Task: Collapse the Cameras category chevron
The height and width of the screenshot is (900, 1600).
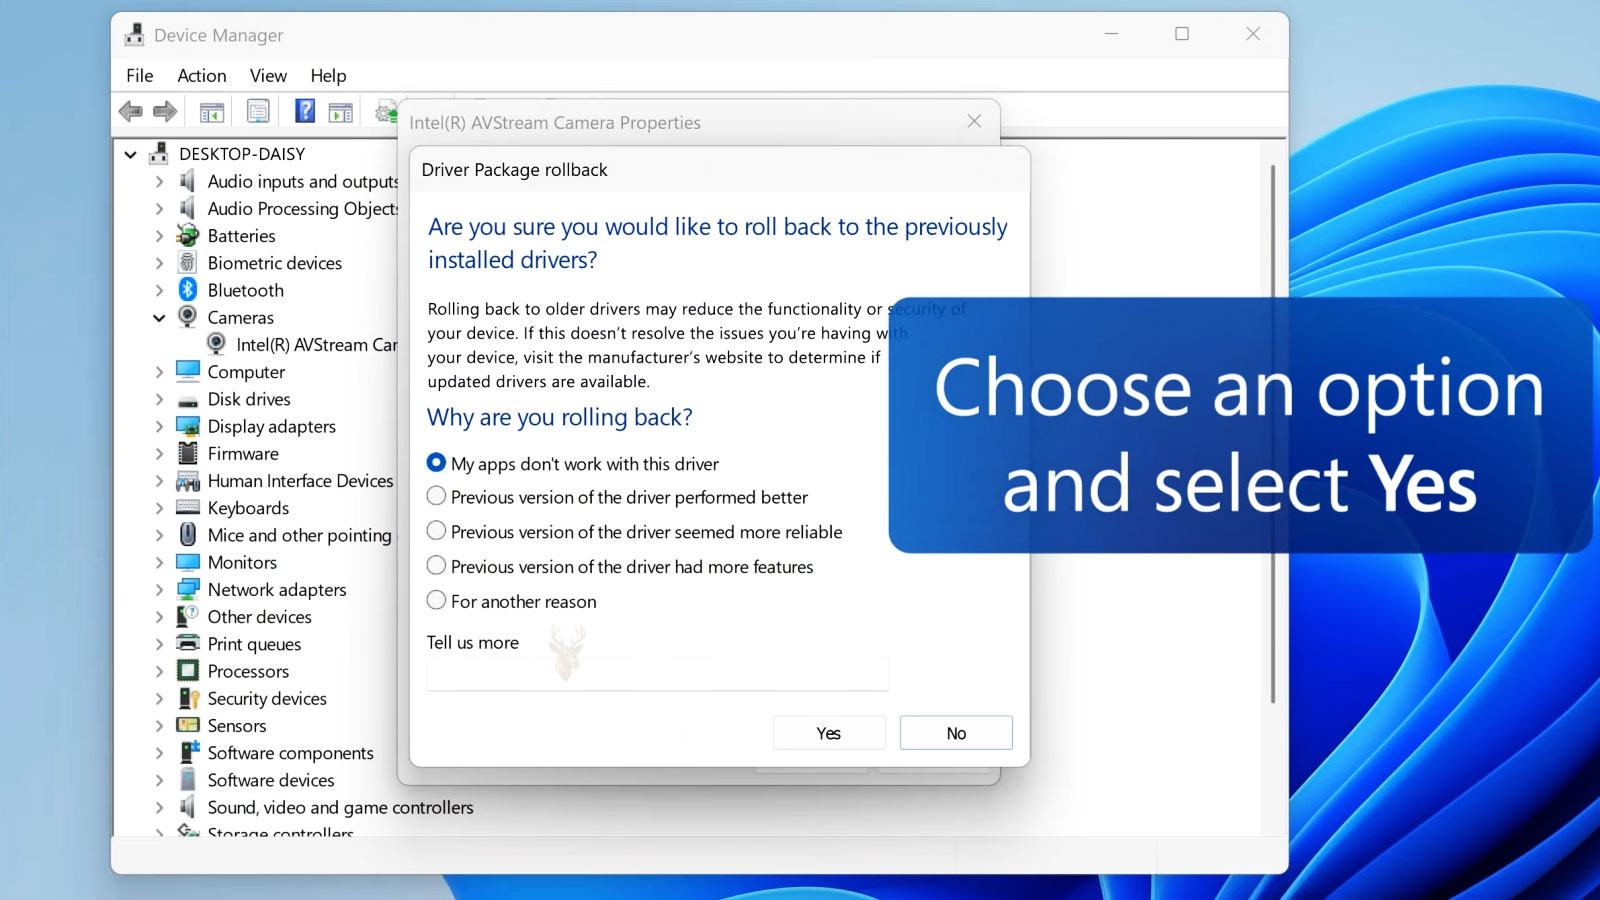Action: [159, 318]
